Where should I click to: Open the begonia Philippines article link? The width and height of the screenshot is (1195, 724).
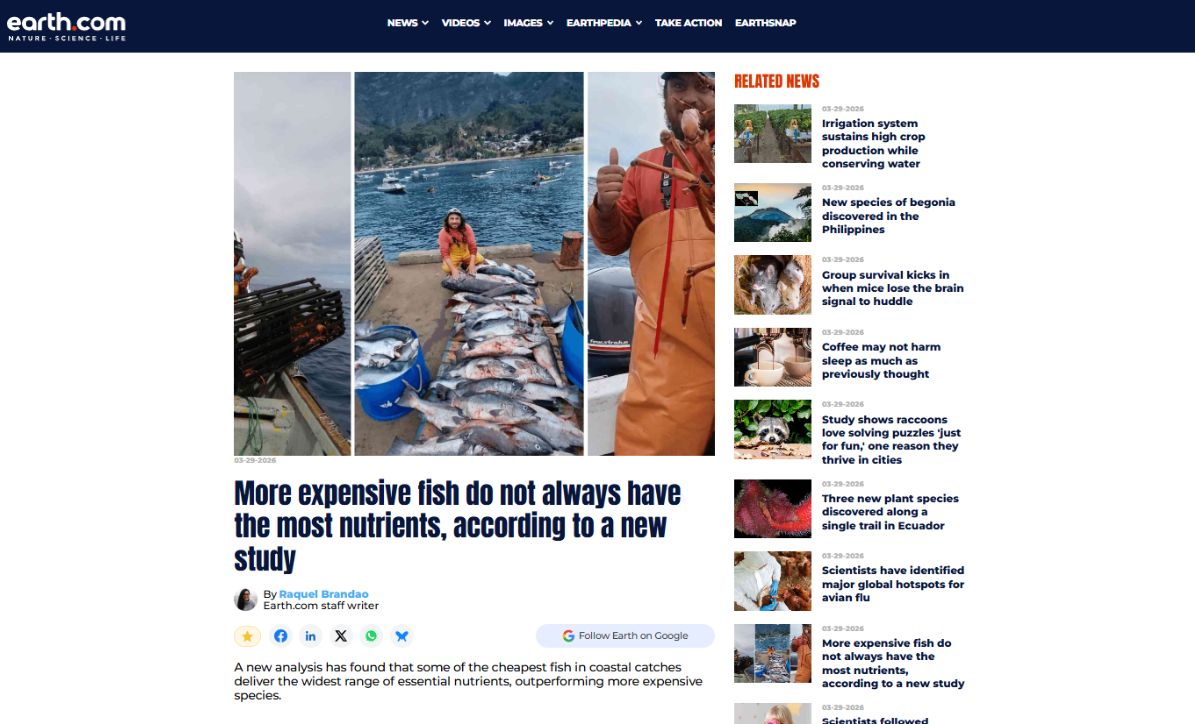pyautogui.click(x=888, y=216)
